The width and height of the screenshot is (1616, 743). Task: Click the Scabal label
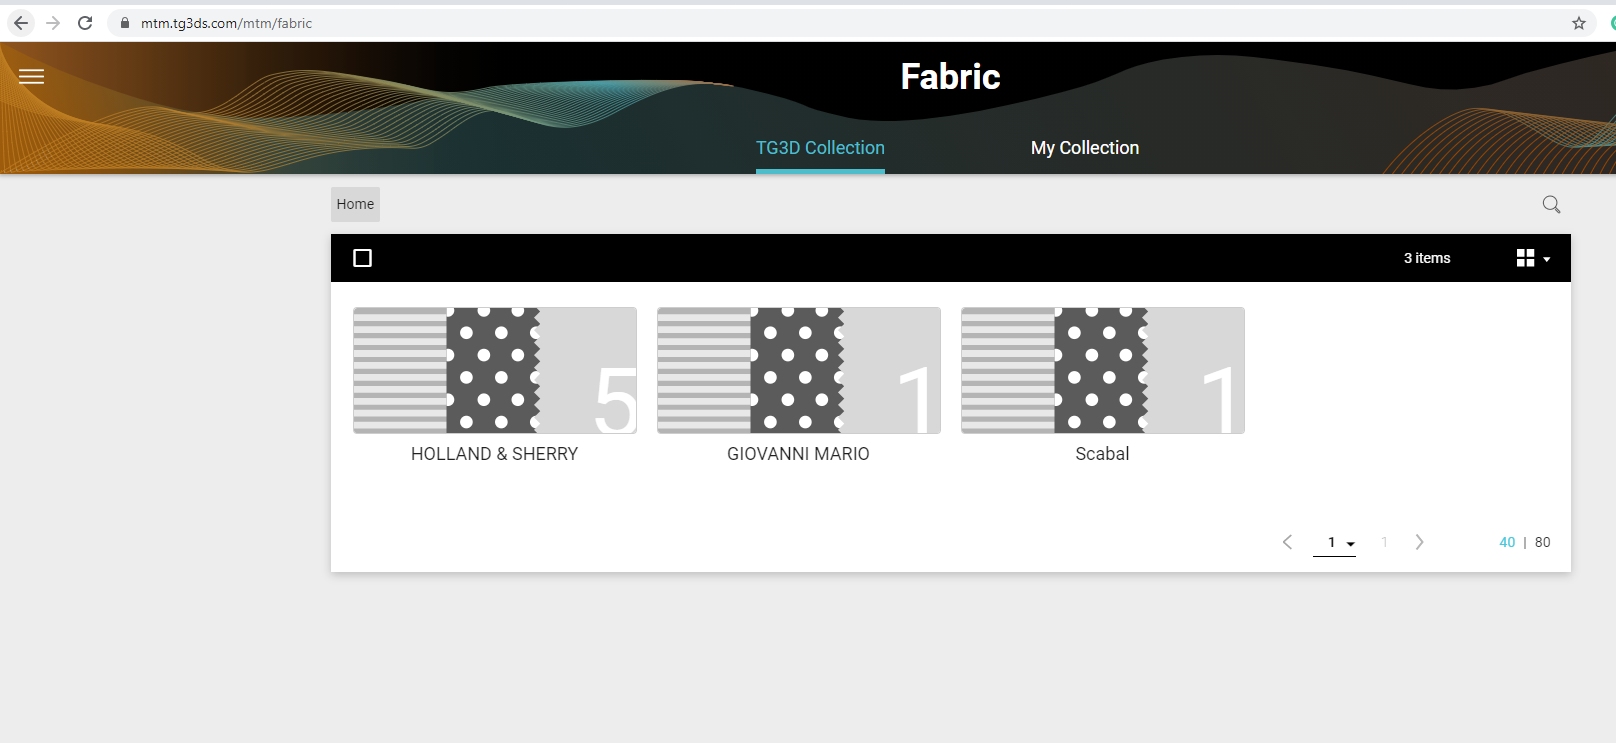(1102, 454)
